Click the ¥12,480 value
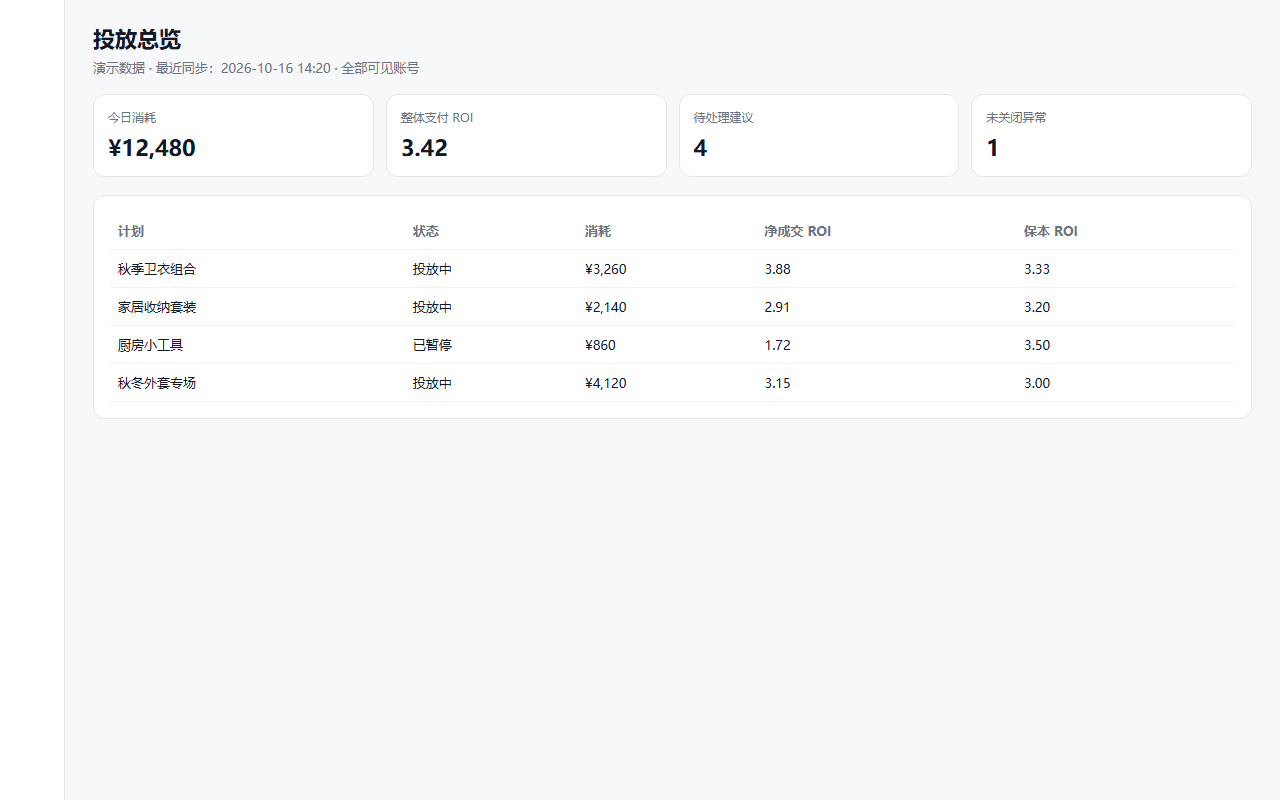 [x=152, y=148]
